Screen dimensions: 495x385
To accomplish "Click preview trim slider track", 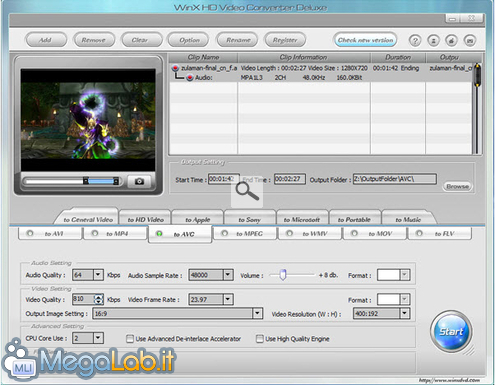I will (x=72, y=181).
